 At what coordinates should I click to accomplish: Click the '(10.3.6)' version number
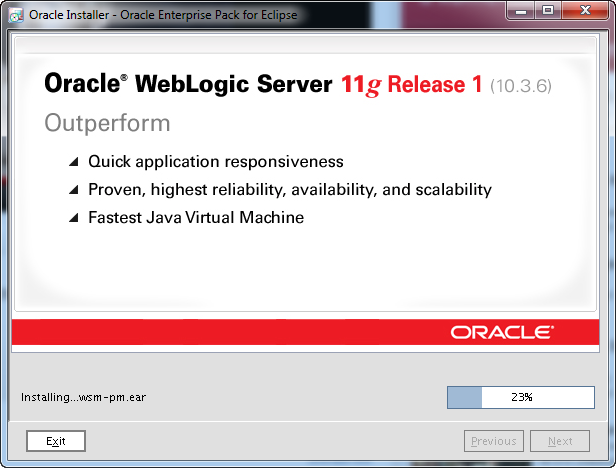(521, 86)
